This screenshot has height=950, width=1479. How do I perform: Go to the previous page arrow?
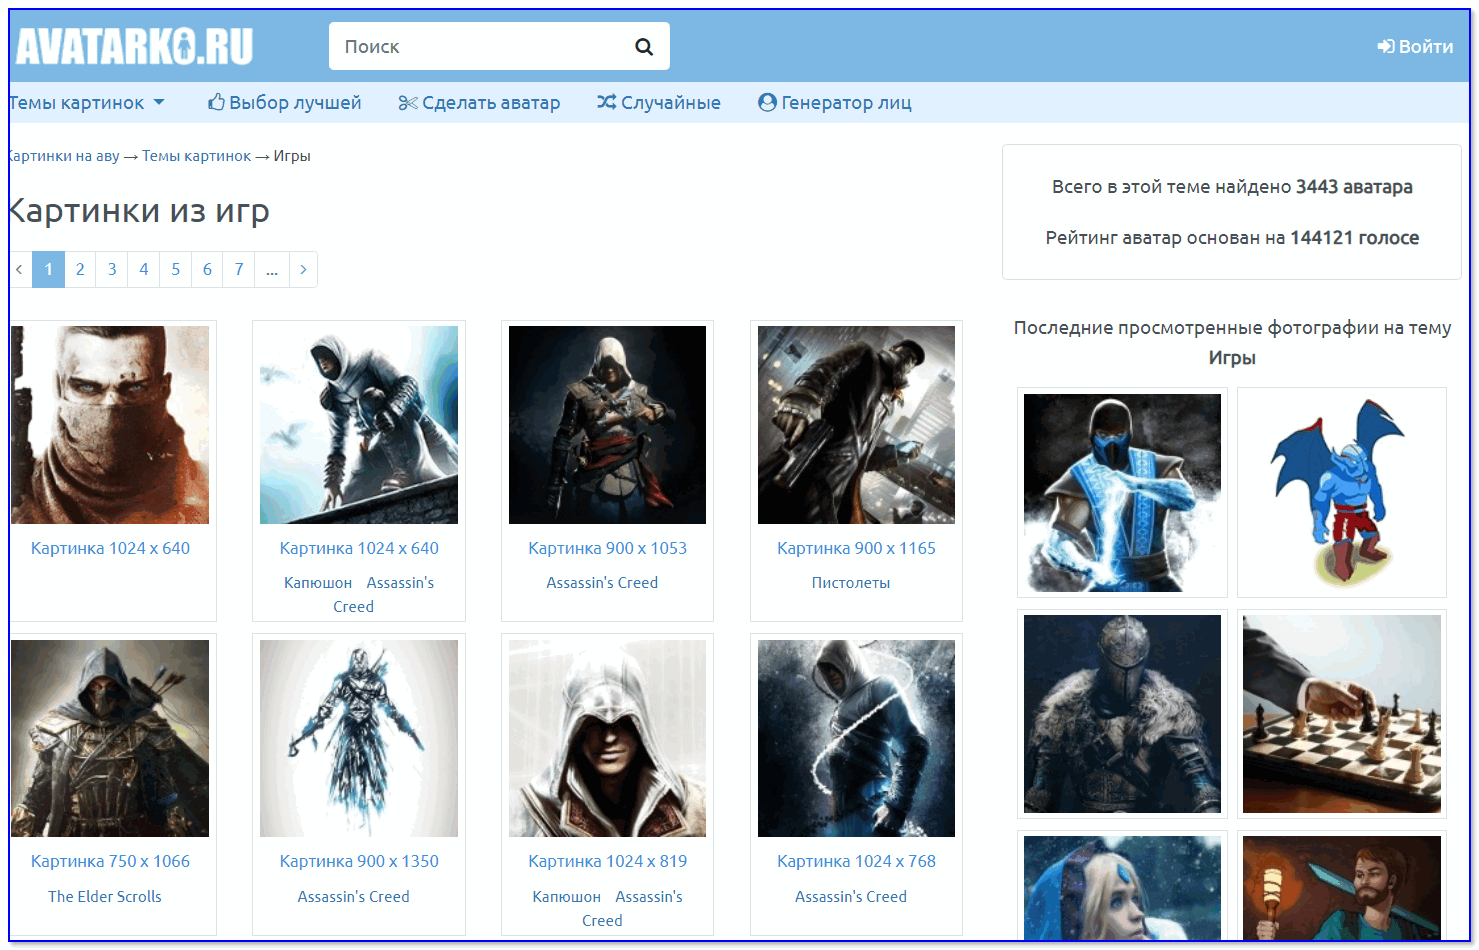(x=20, y=269)
